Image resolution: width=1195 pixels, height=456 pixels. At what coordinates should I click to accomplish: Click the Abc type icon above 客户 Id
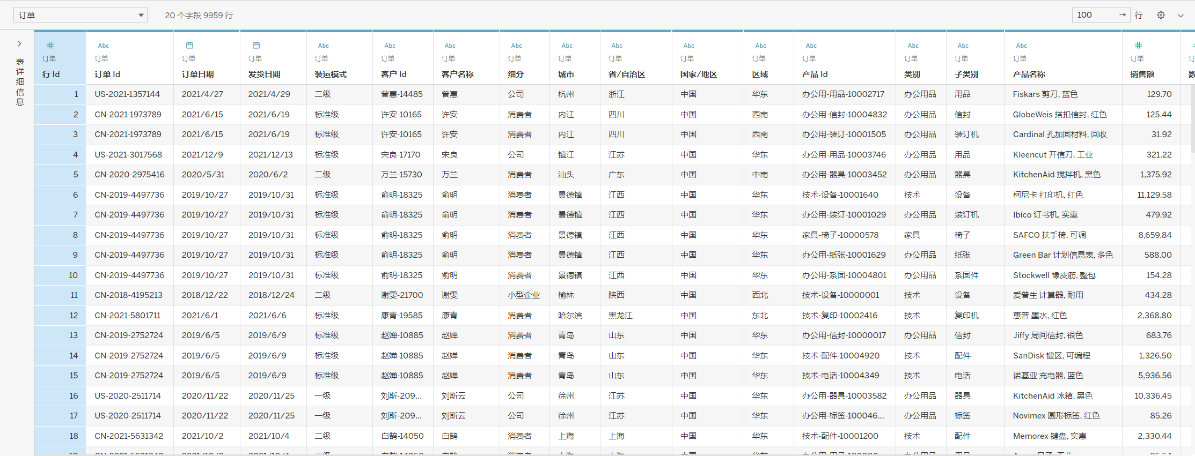389,46
